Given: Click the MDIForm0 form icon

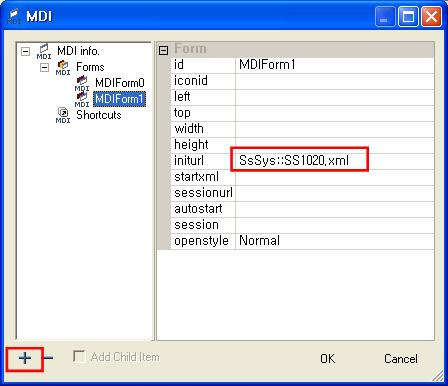Looking at the screenshot, I should (82, 83).
